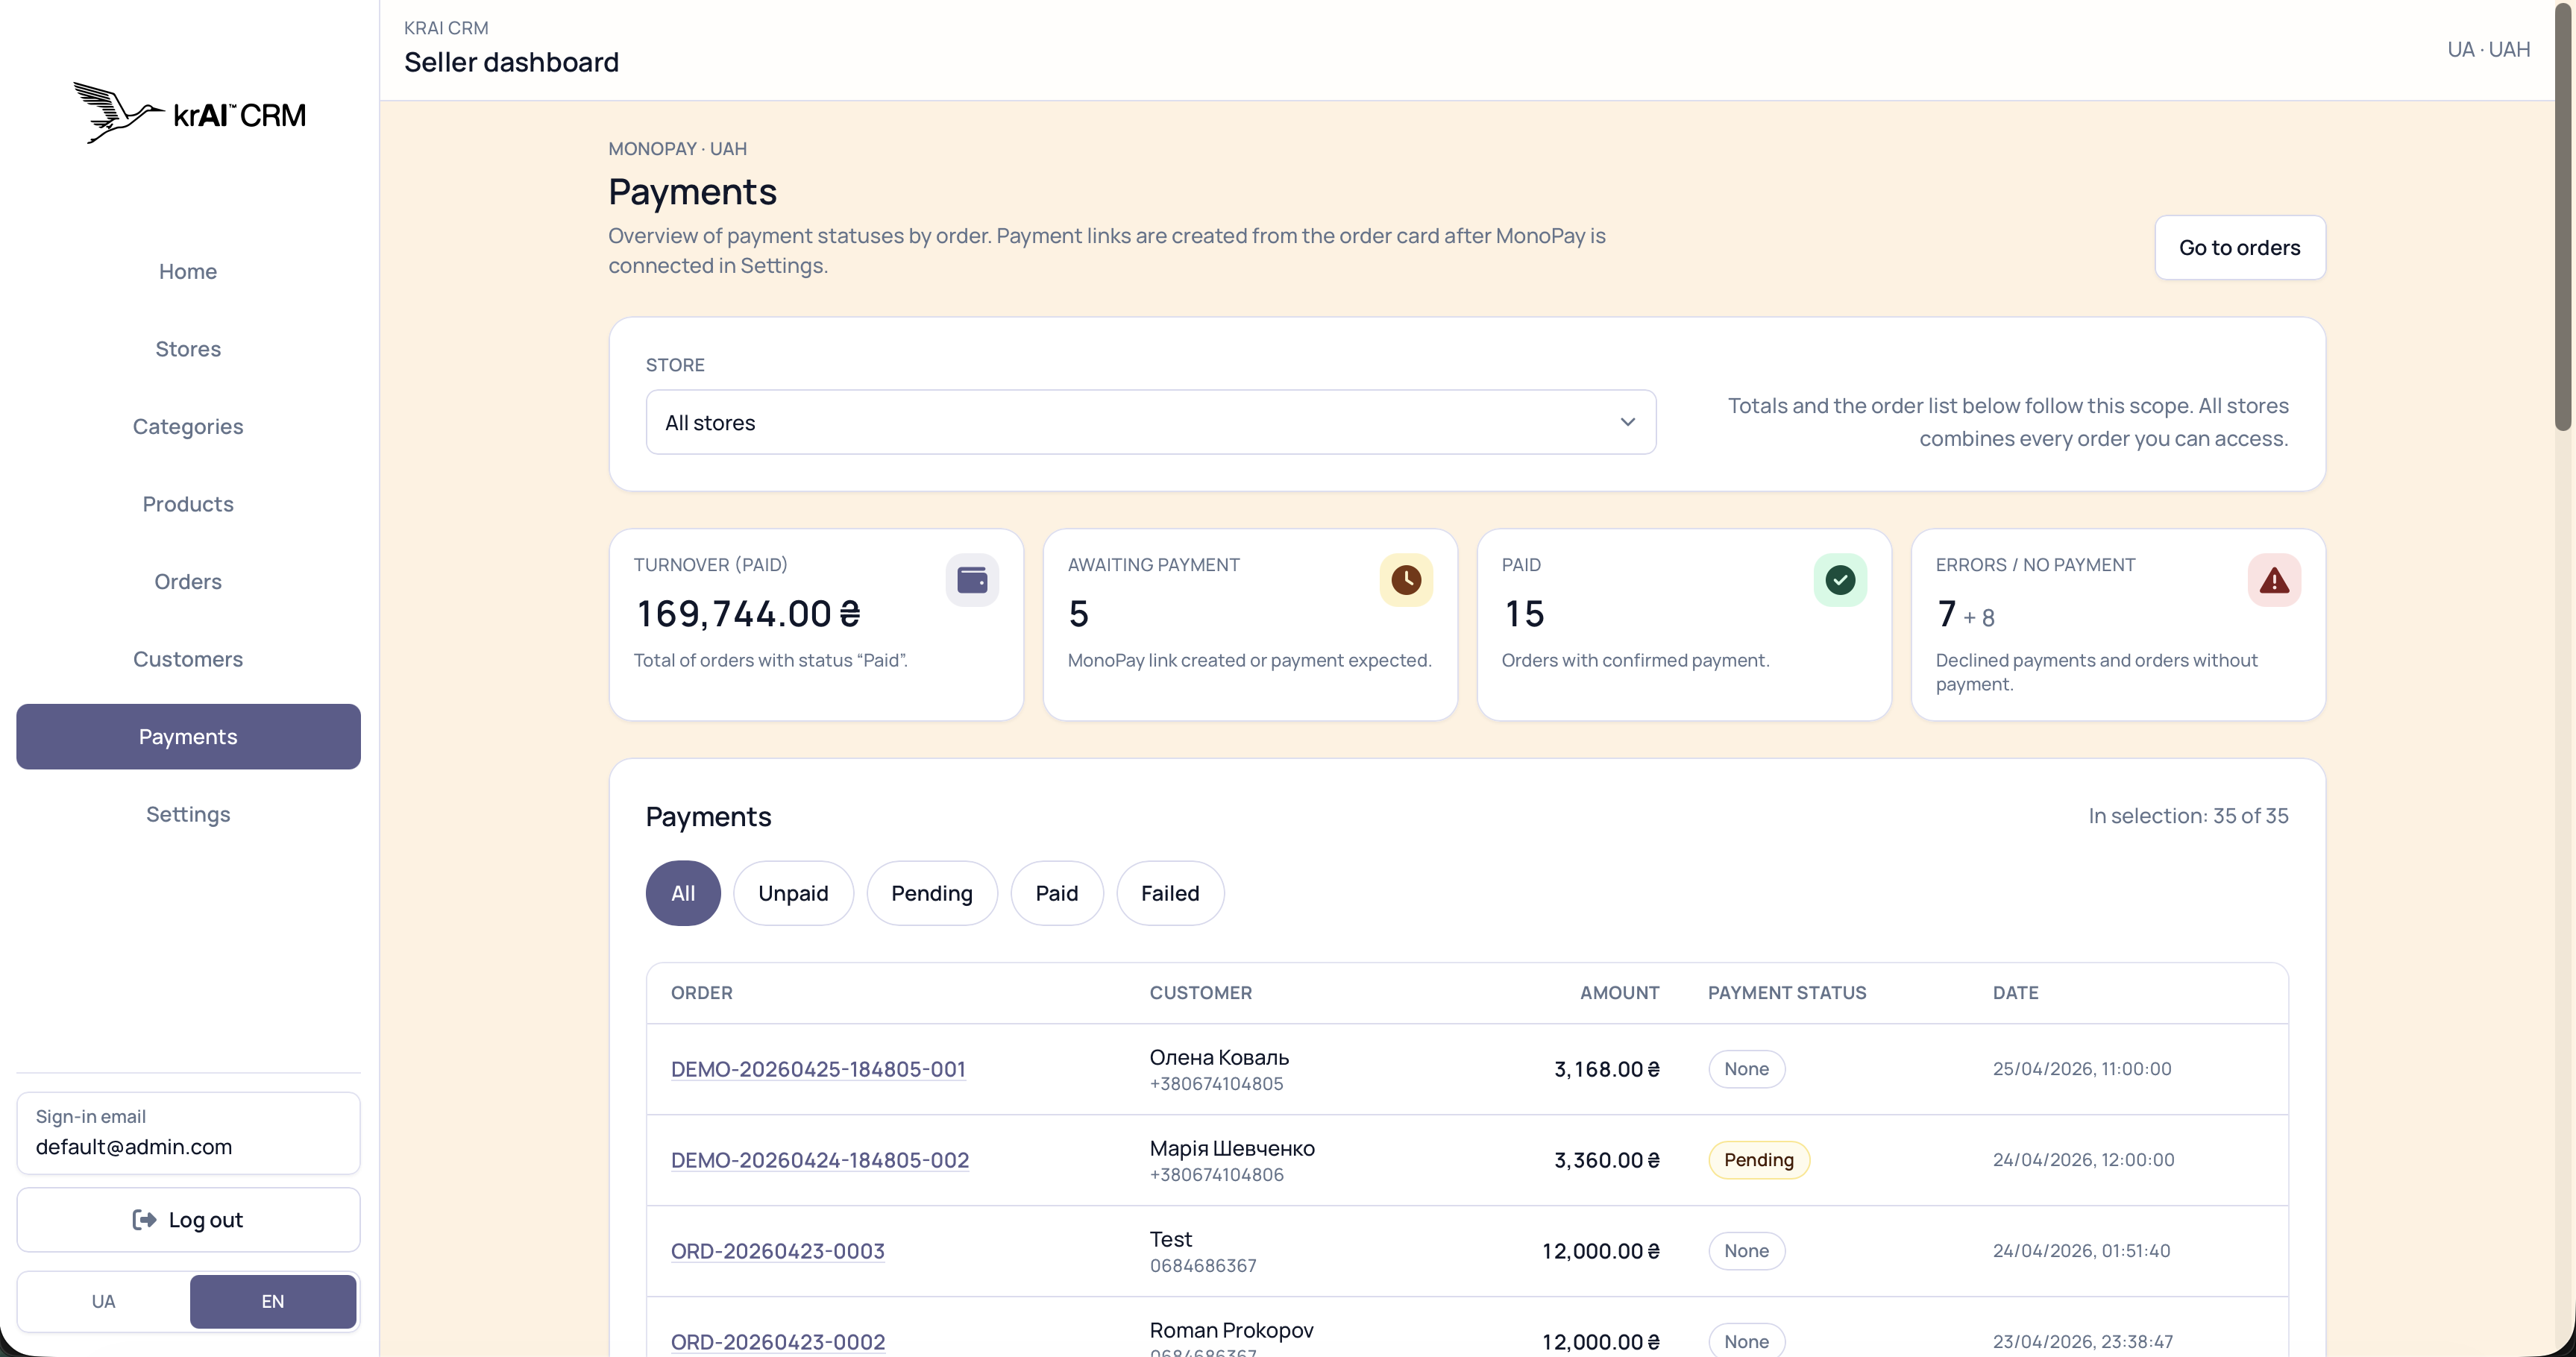Open Stores in the sidebar
The height and width of the screenshot is (1357, 2576).
[188, 349]
